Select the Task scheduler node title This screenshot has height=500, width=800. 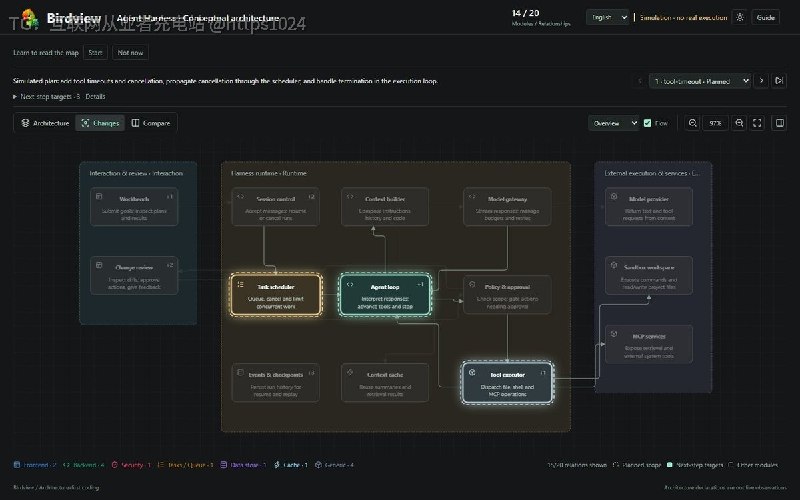click(276, 287)
